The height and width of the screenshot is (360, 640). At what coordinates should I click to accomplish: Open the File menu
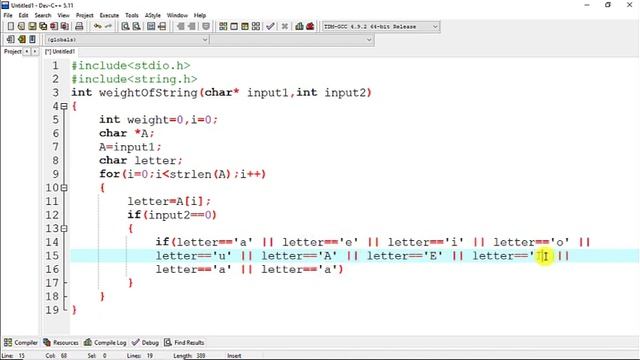[x=8, y=16]
